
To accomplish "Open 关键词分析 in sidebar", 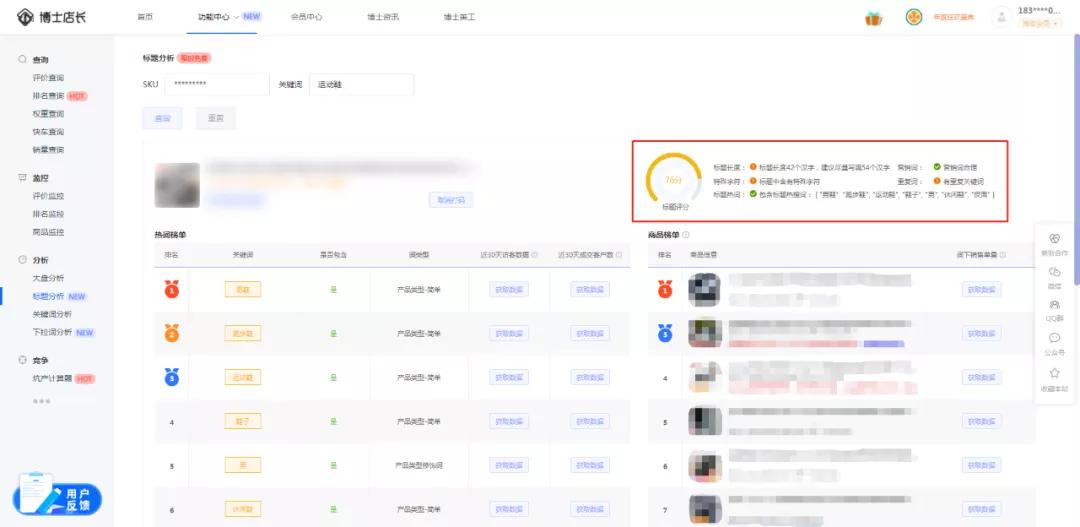I will click(52, 314).
